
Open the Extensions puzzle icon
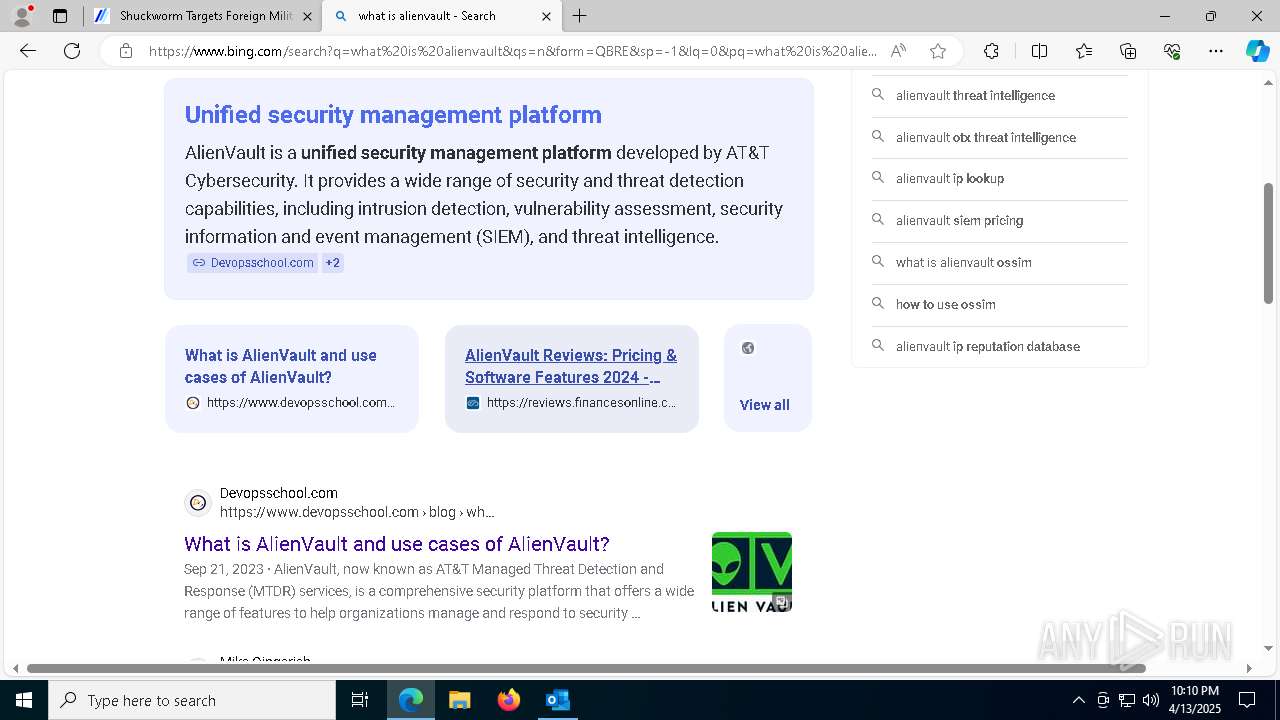[991, 51]
